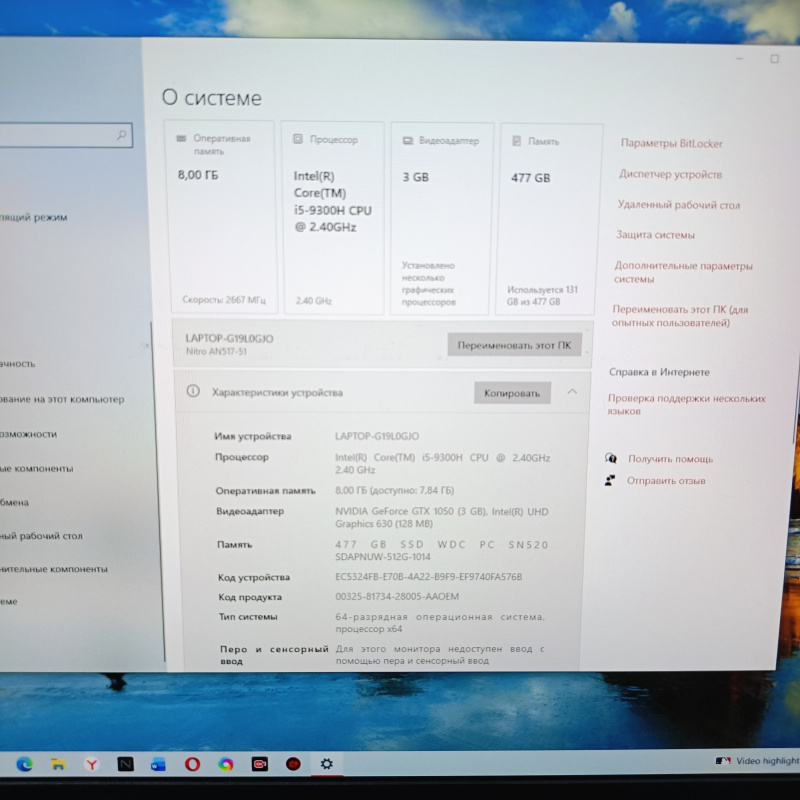Open Диспетчер устройств link
The height and width of the screenshot is (800, 800).
(670, 174)
